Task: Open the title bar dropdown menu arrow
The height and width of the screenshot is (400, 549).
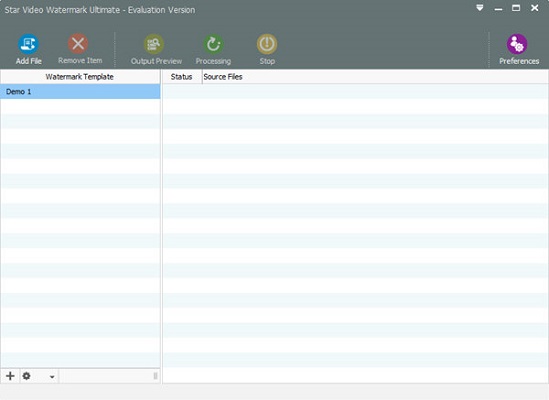Action: [x=480, y=7]
